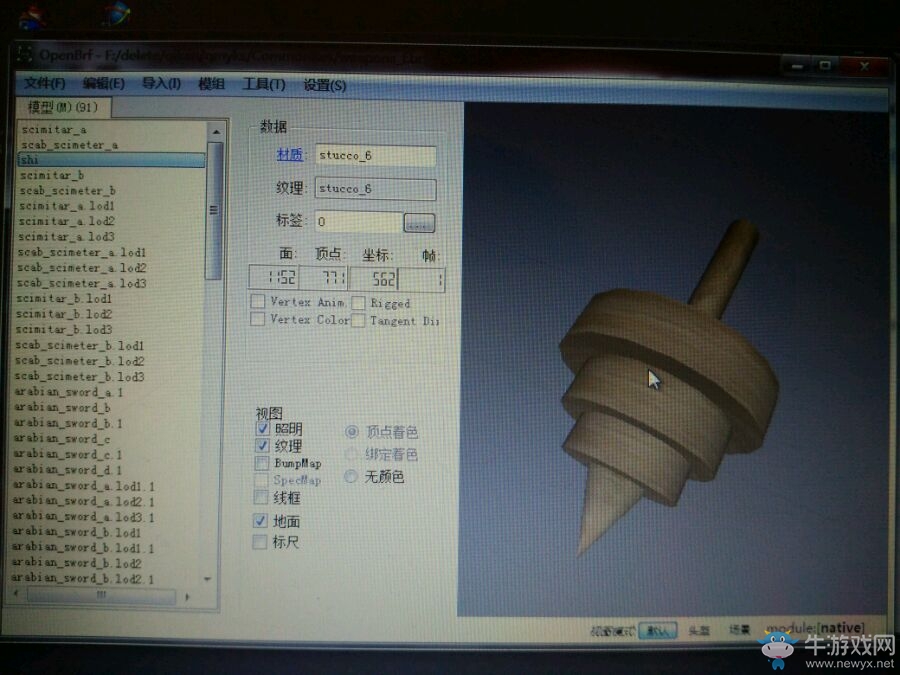
Task: Select the 无颜色 radio button
Action: pyautogui.click(x=351, y=476)
